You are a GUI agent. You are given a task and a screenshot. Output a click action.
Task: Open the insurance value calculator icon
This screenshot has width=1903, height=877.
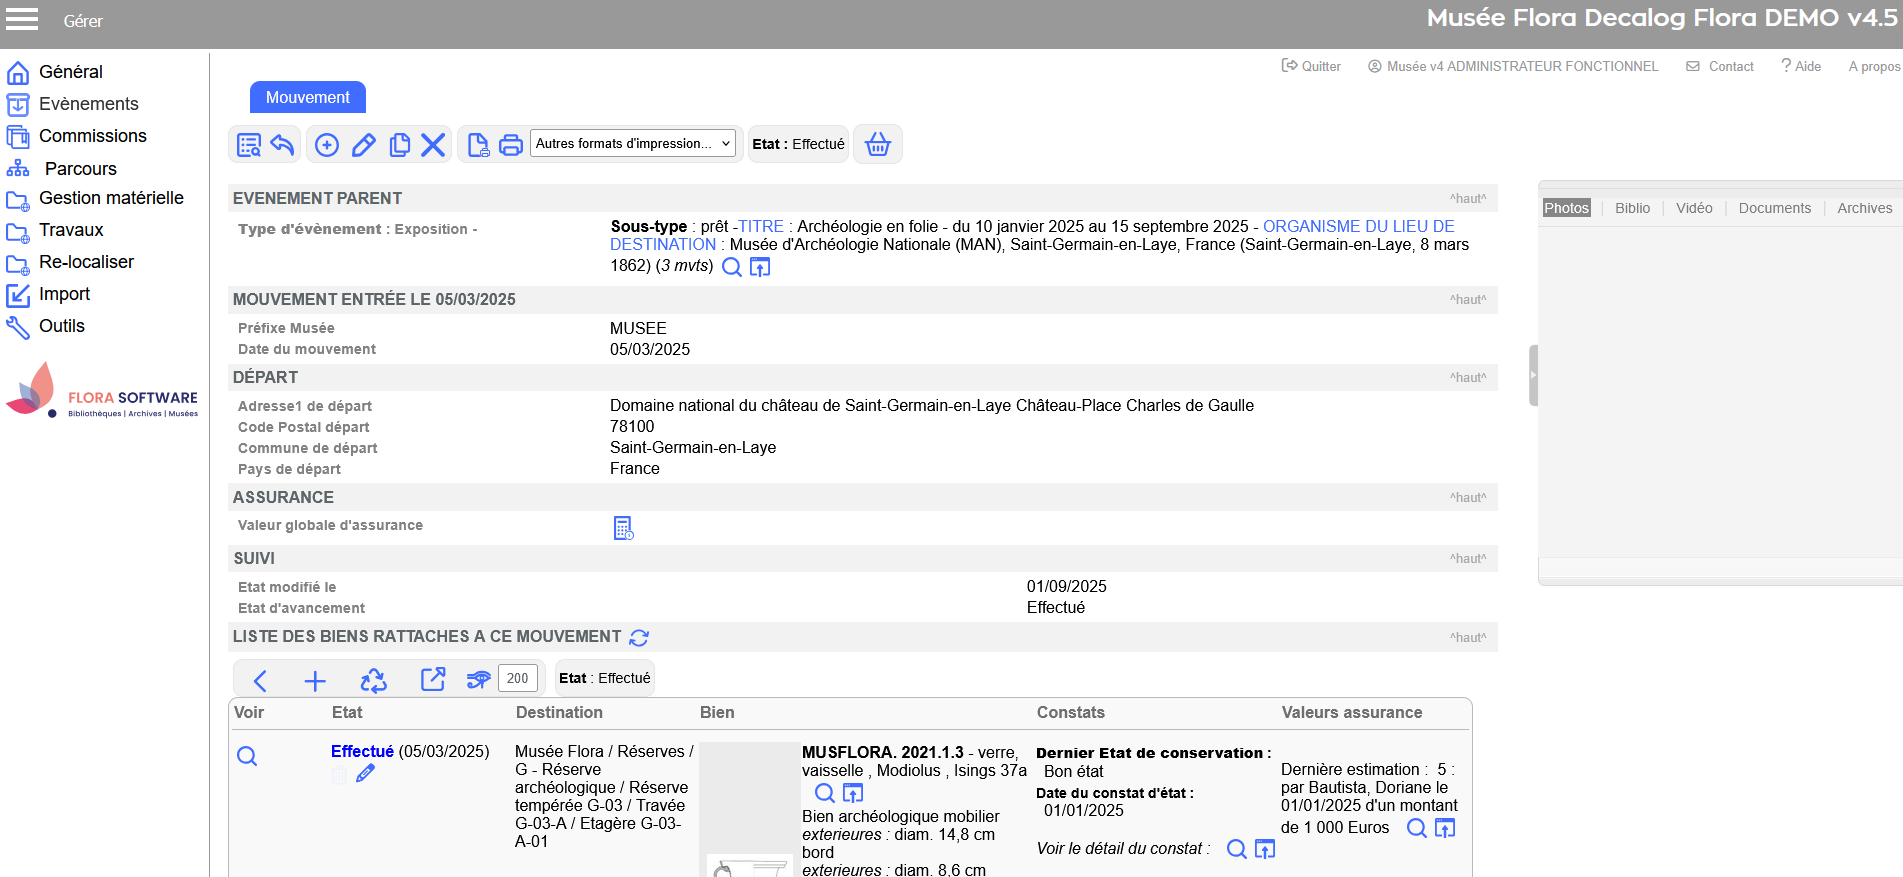coord(623,528)
